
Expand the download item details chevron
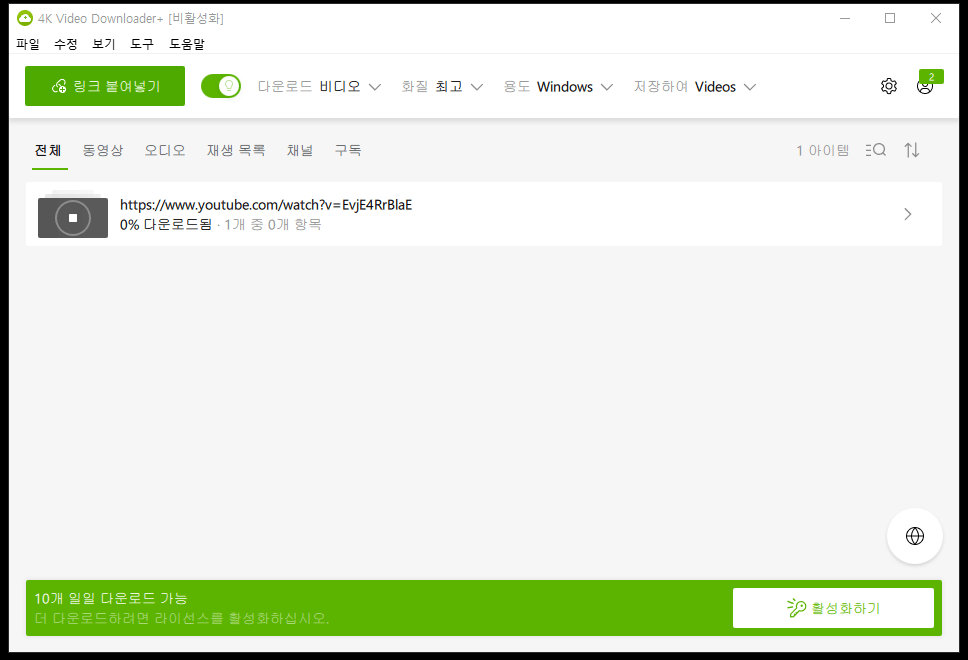click(x=907, y=214)
